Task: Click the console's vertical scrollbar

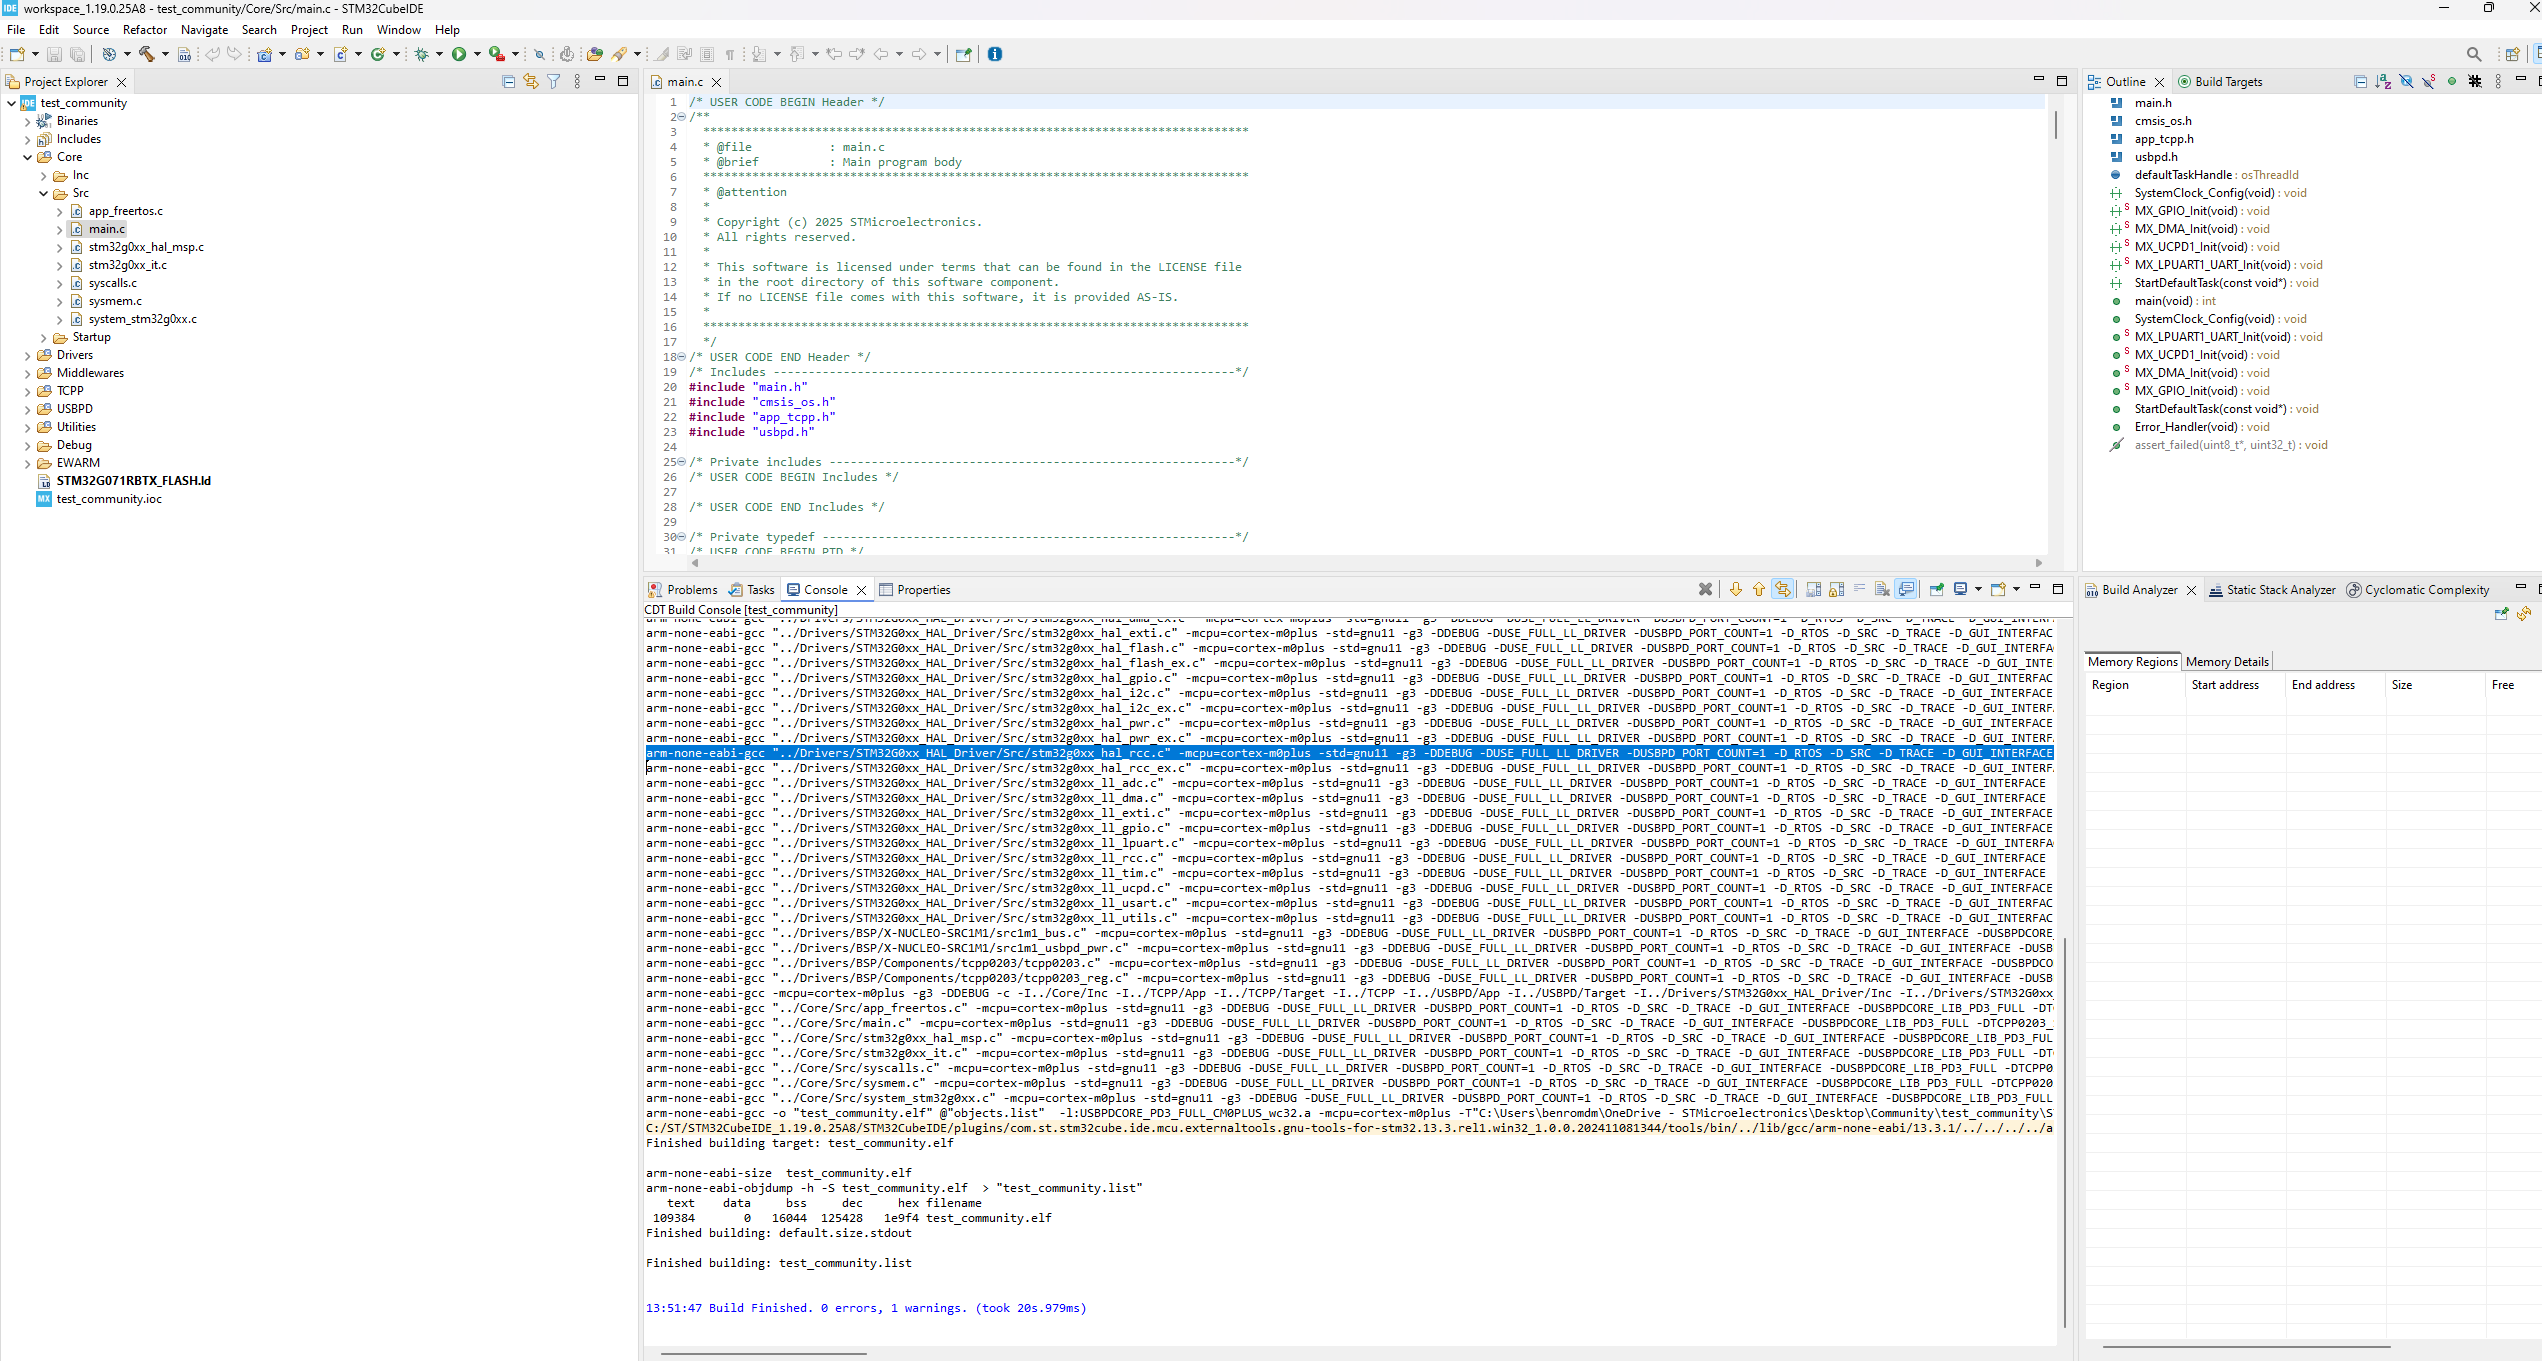Action: click(2064, 1130)
